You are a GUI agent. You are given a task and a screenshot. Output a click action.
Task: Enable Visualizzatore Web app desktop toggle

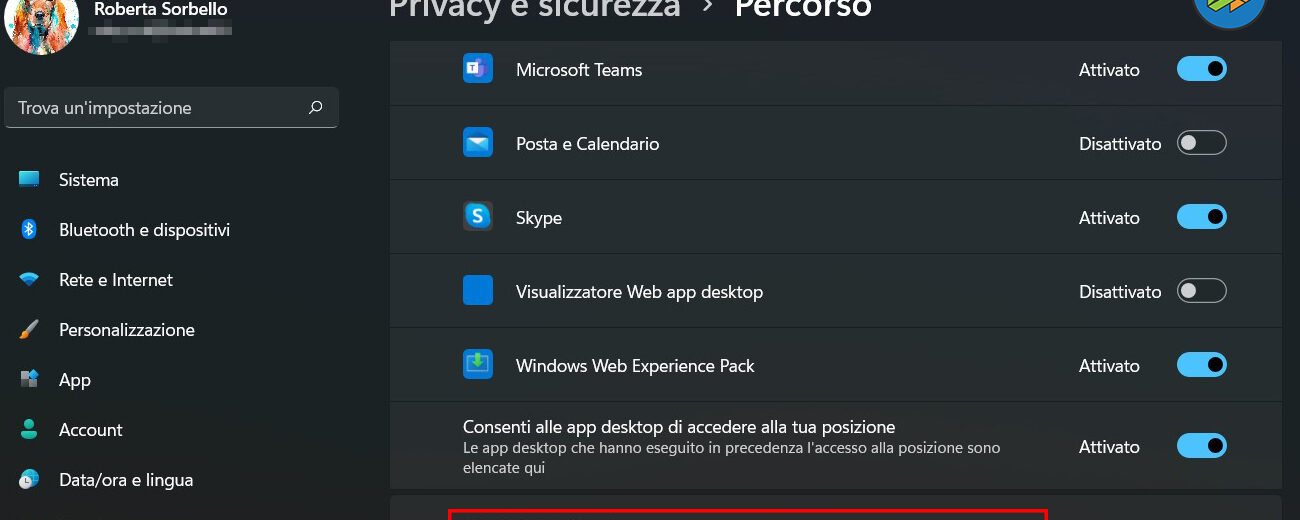coord(1201,291)
